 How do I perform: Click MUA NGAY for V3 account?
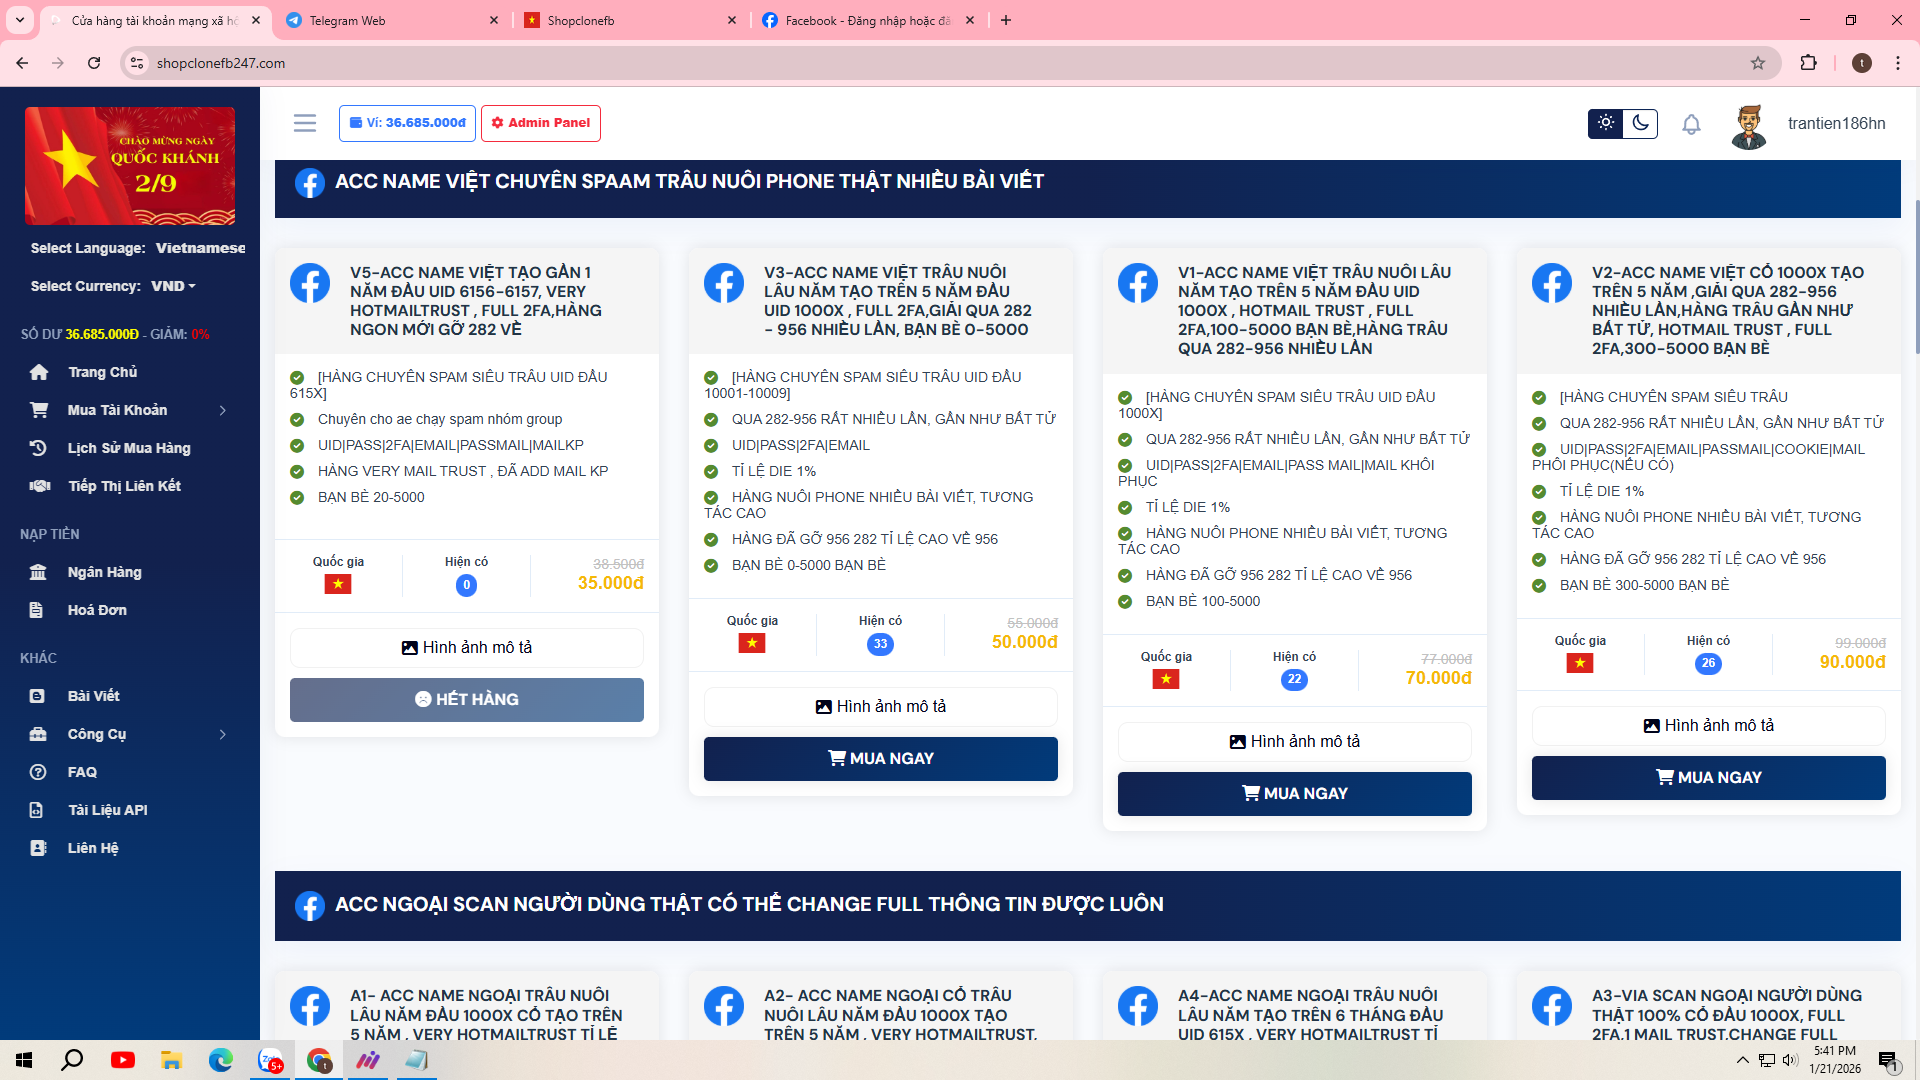click(x=880, y=759)
